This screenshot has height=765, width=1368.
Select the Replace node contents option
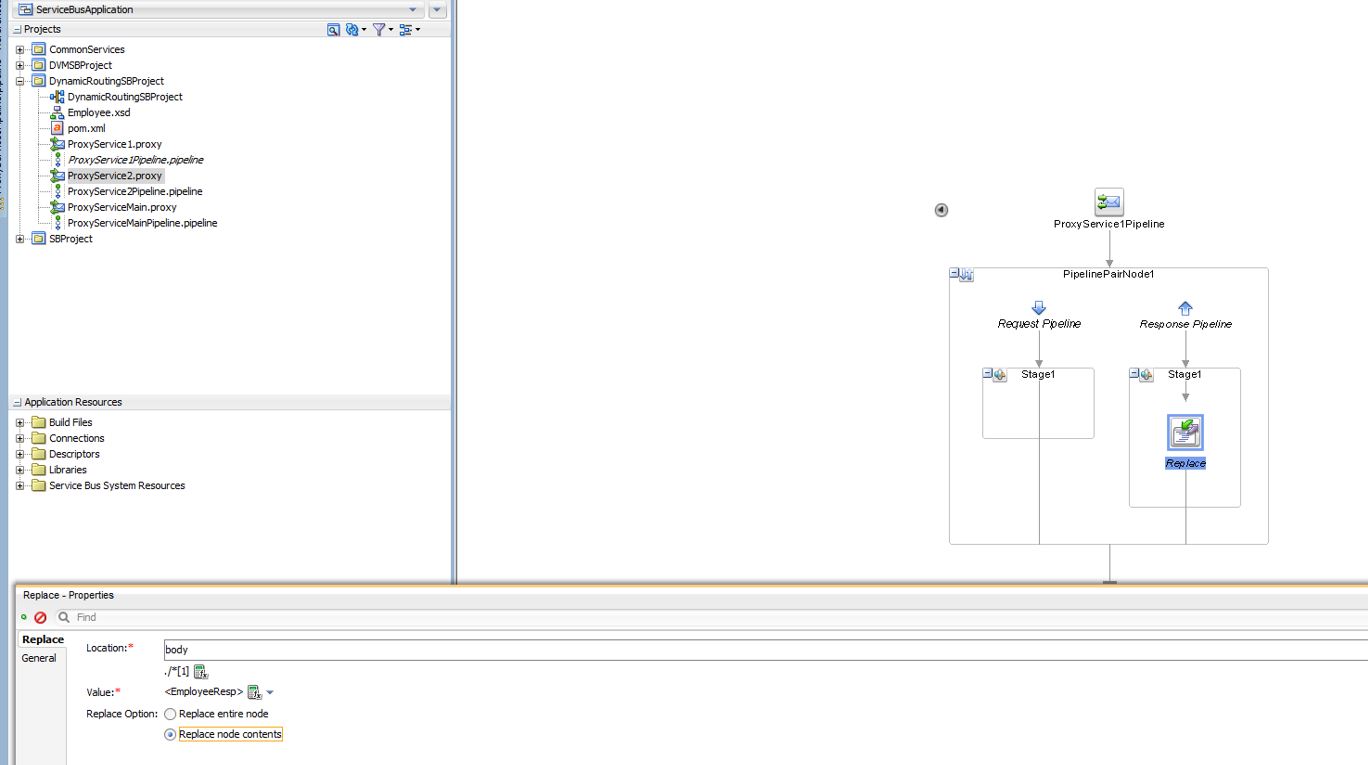click(169, 734)
